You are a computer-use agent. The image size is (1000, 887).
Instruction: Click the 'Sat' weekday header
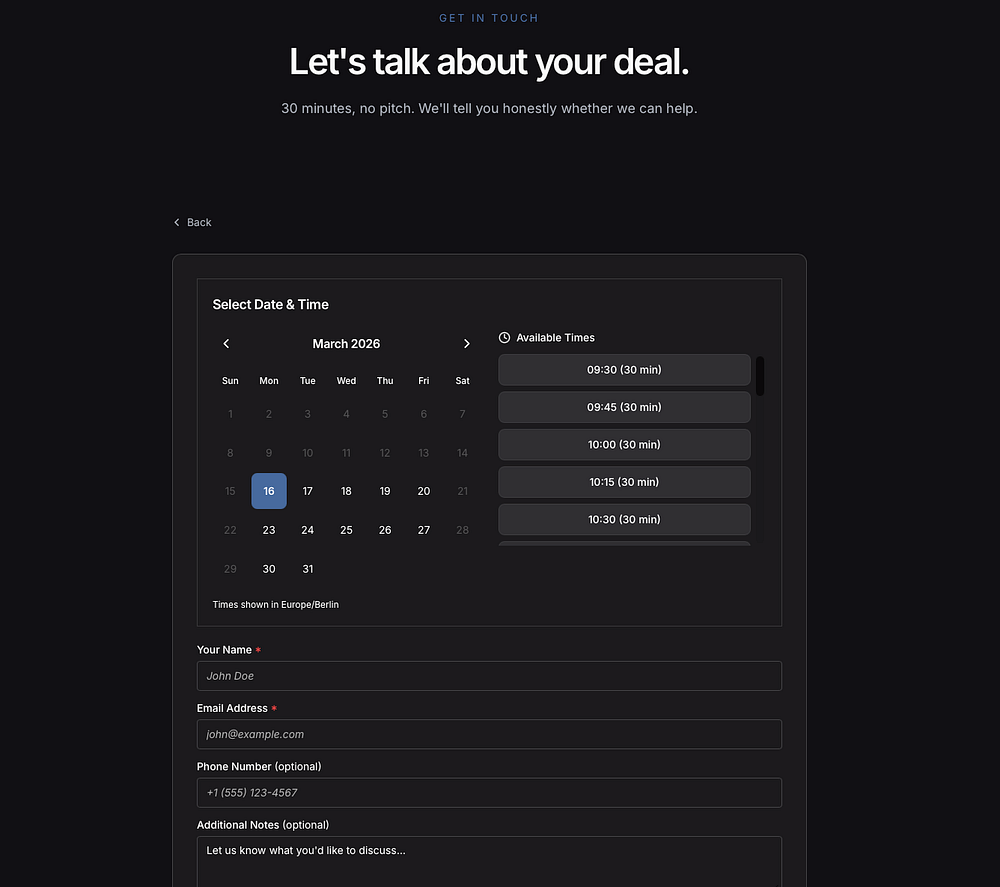[x=462, y=381]
